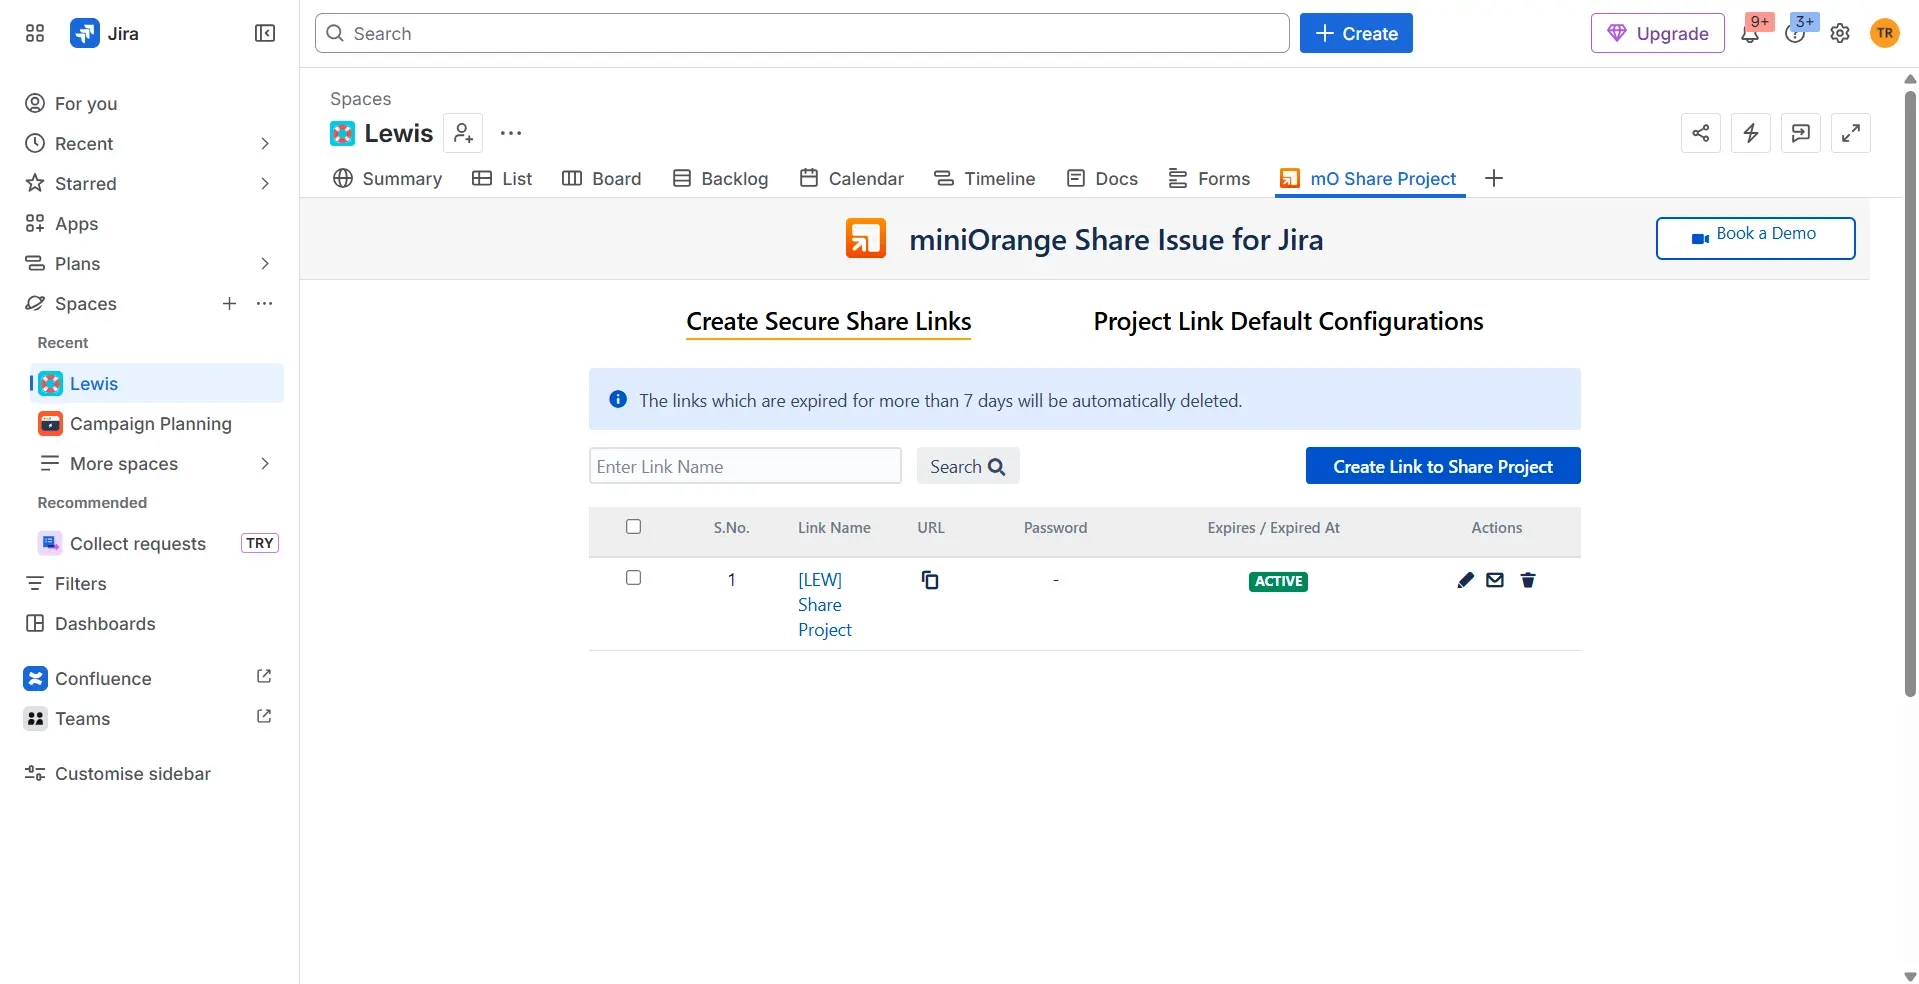Open the settings gear
Screen dimensions: 1919x984
pyautogui.click(x=1840, y=34)
